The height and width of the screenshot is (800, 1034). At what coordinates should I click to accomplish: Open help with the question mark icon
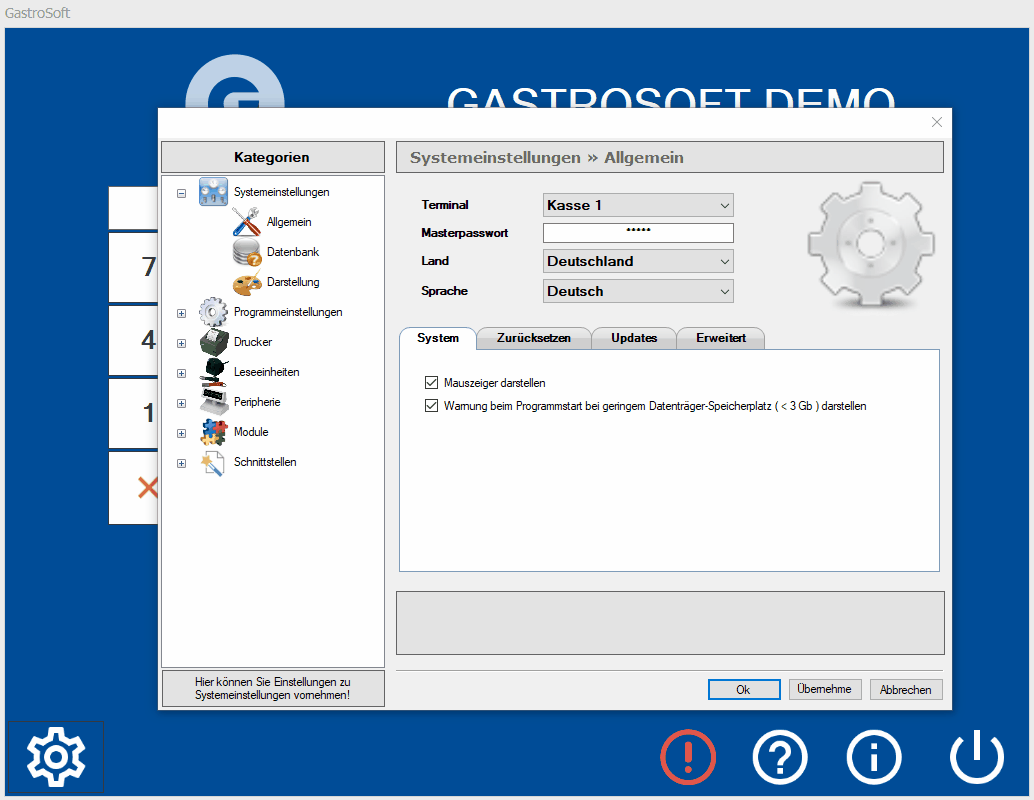pos(780,757)
